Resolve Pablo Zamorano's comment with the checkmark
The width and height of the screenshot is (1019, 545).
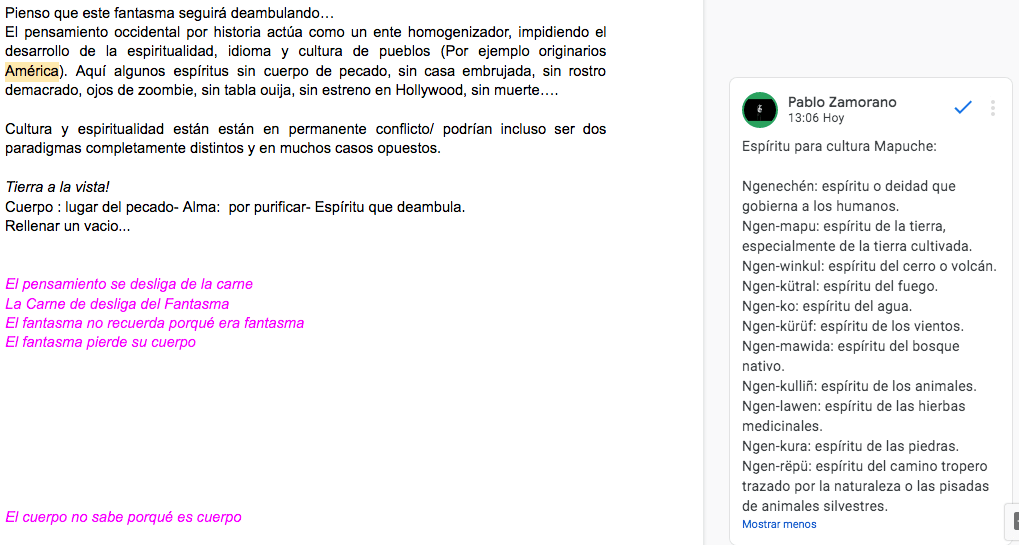click(962, 108)
